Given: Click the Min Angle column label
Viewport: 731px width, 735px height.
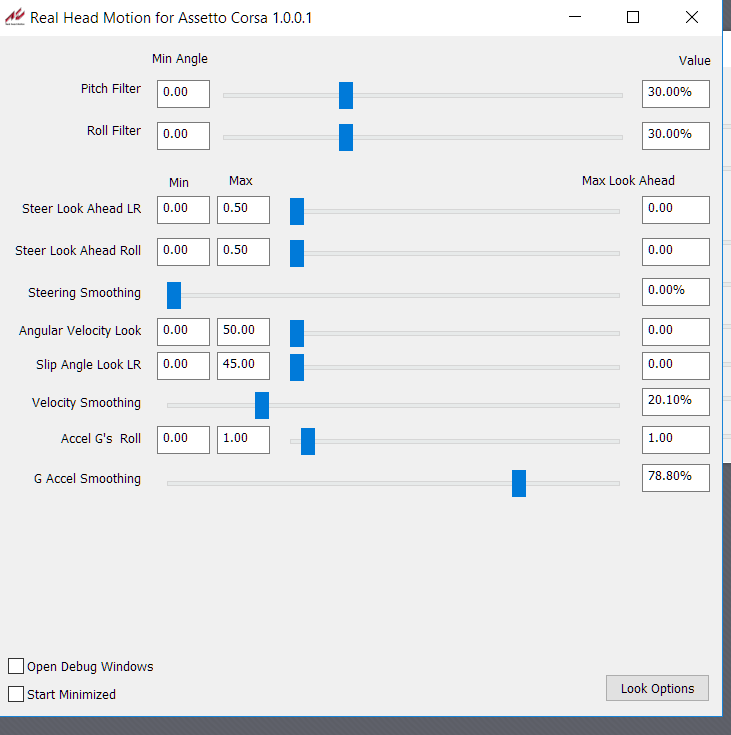Looking at the screenshot, I should tap(180, 59).
